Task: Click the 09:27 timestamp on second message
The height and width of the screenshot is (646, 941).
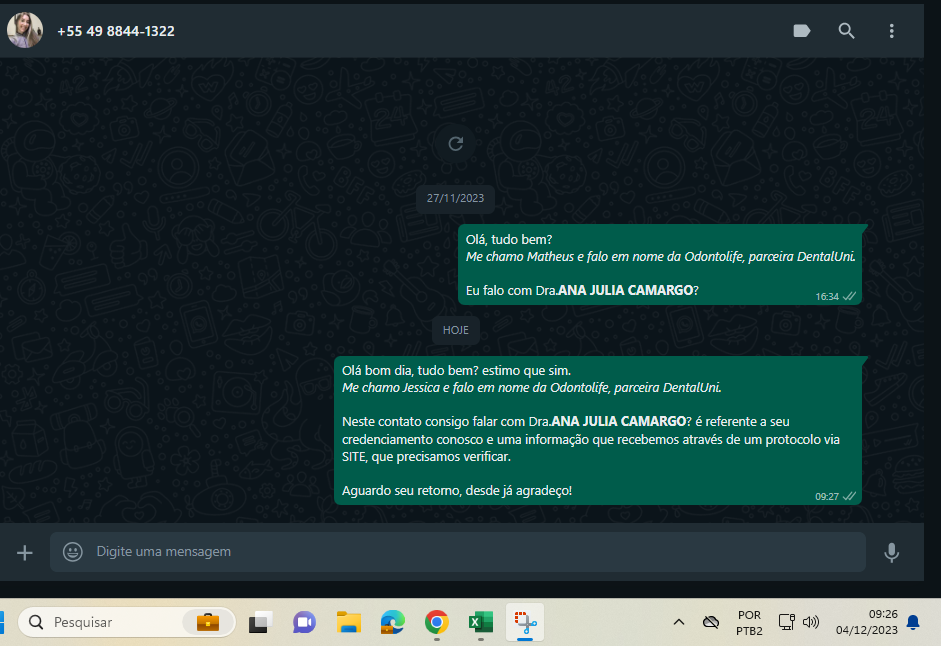Action: (827, 497)
